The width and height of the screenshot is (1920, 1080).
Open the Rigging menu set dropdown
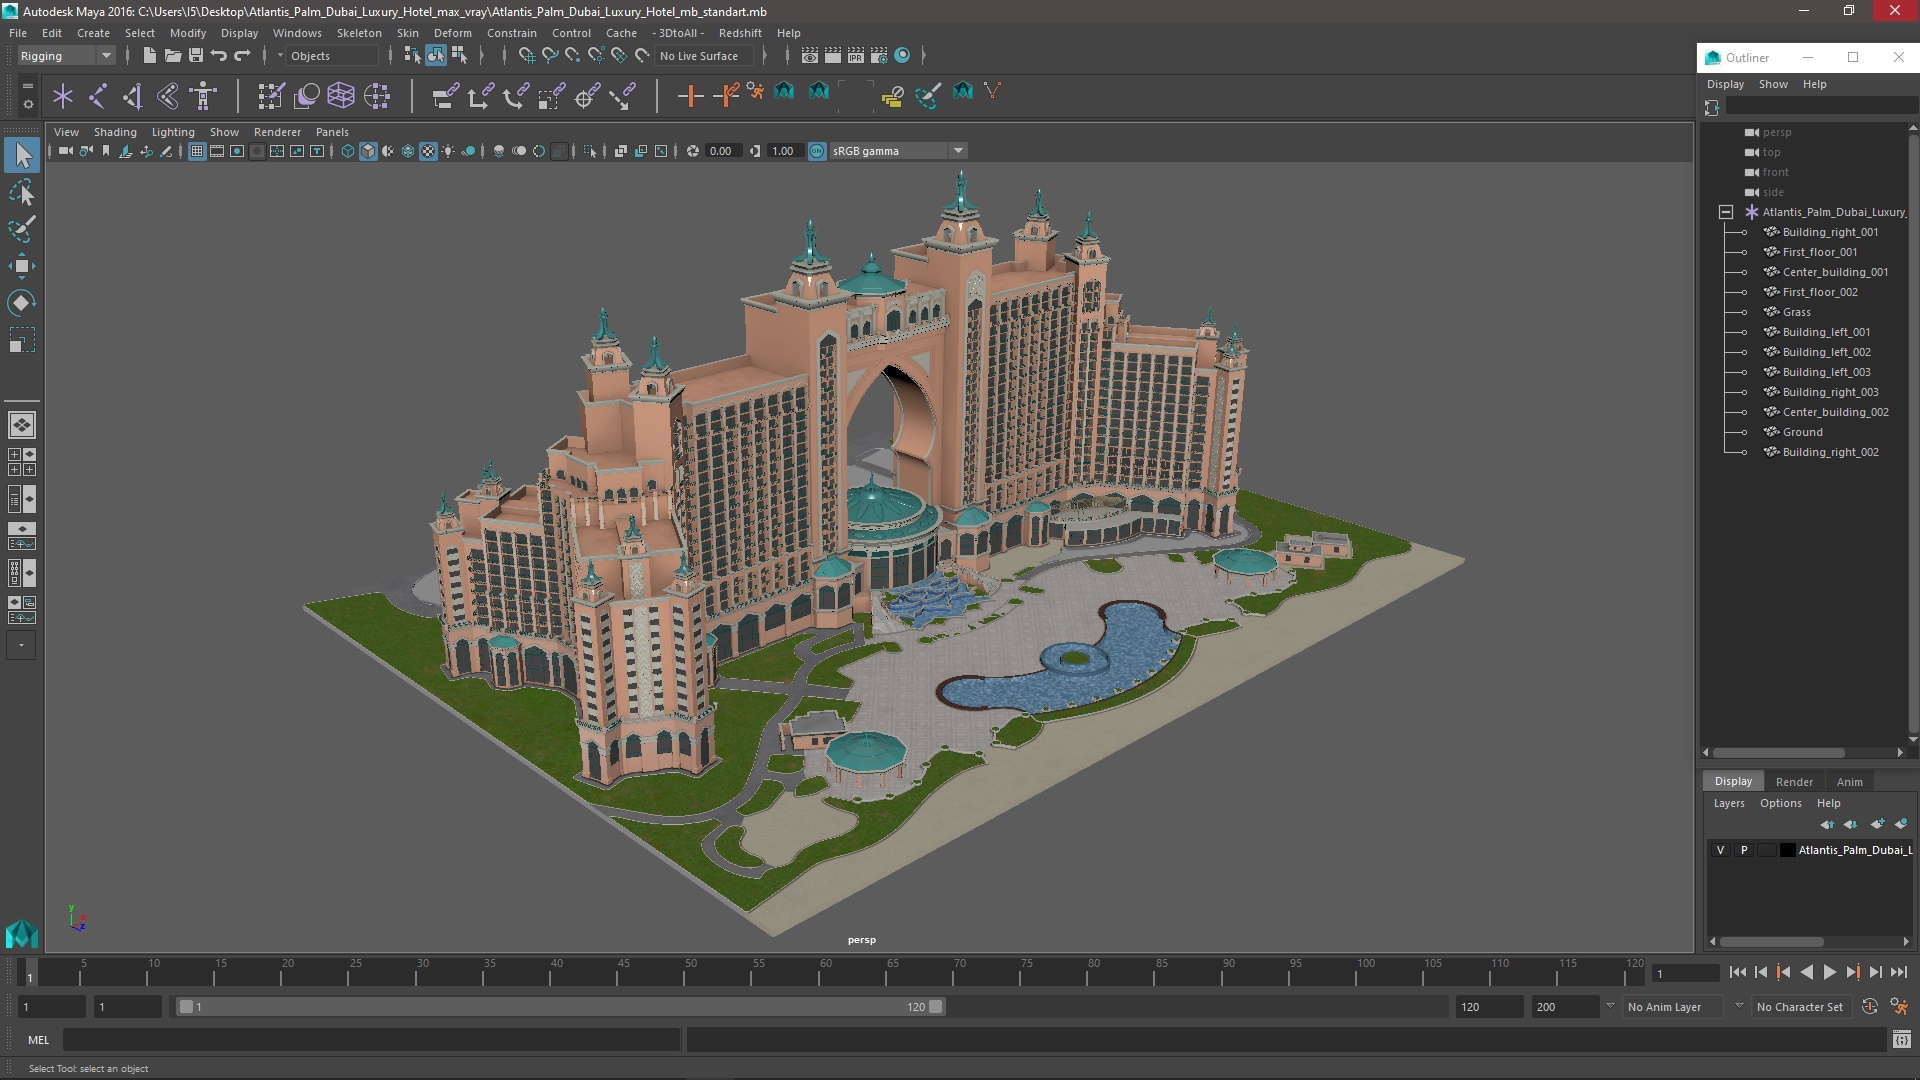66,56
